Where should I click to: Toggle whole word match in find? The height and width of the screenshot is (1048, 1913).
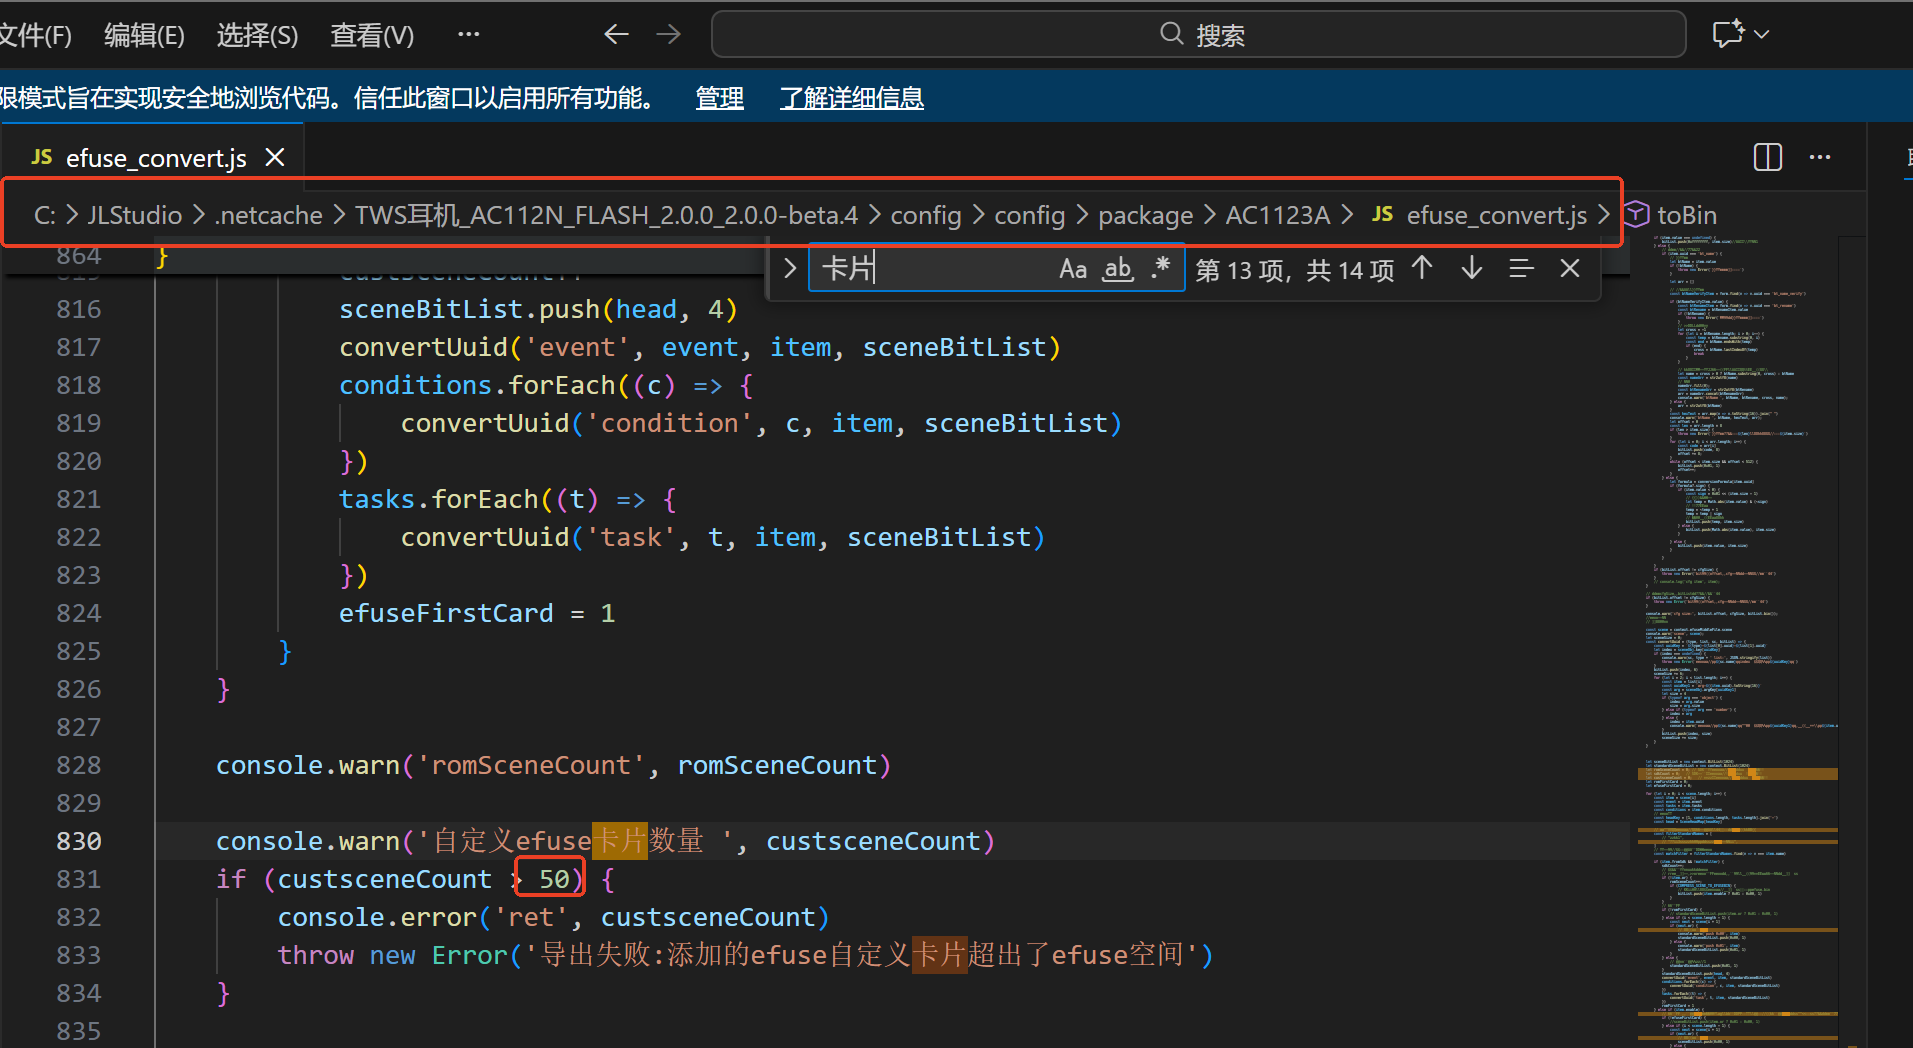(1118, 269)
